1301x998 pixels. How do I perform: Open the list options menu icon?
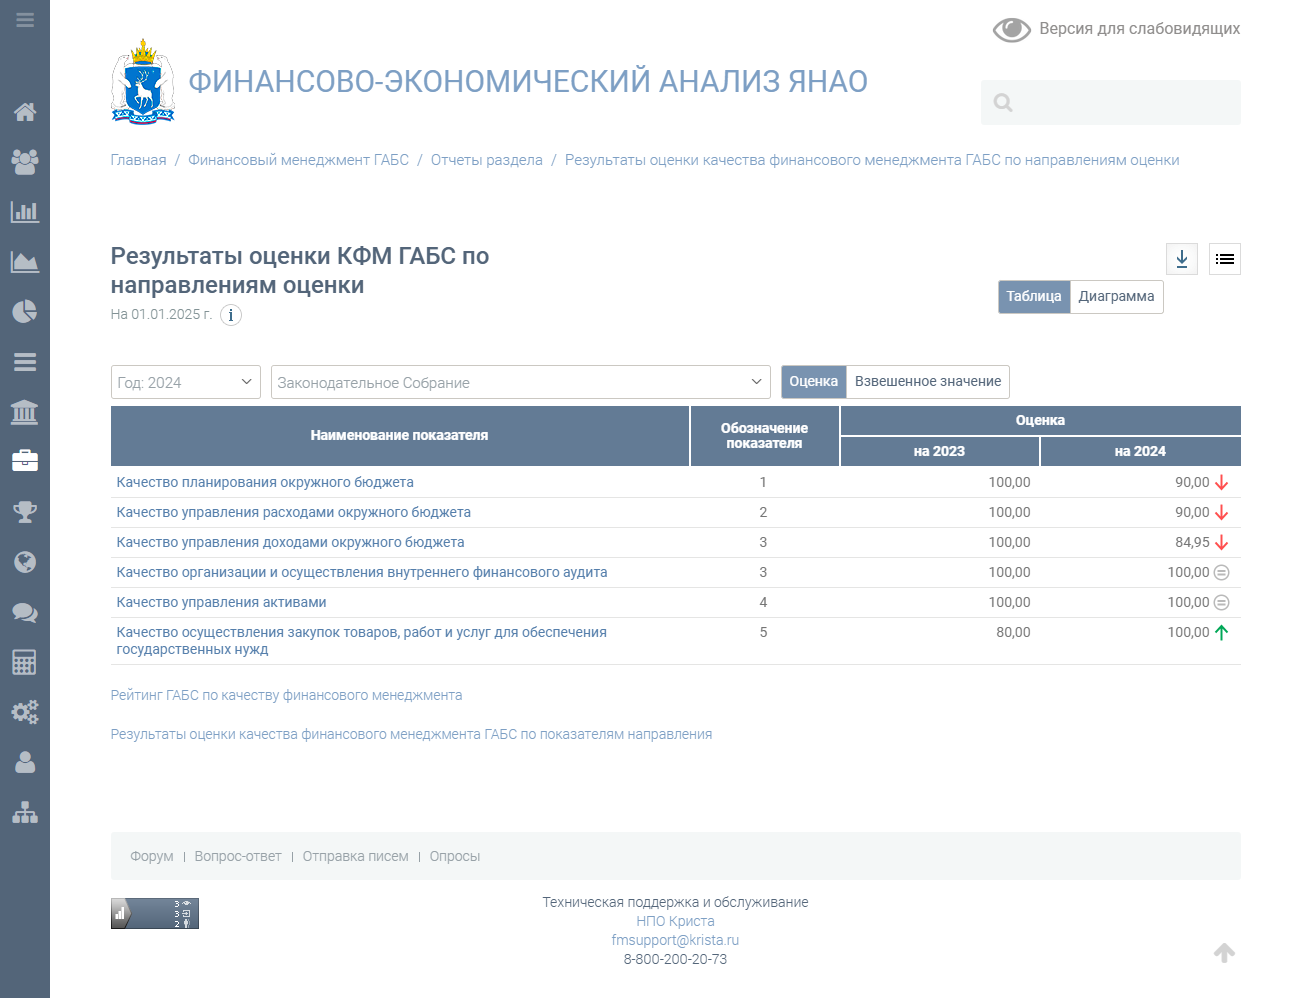point(1225,259)
